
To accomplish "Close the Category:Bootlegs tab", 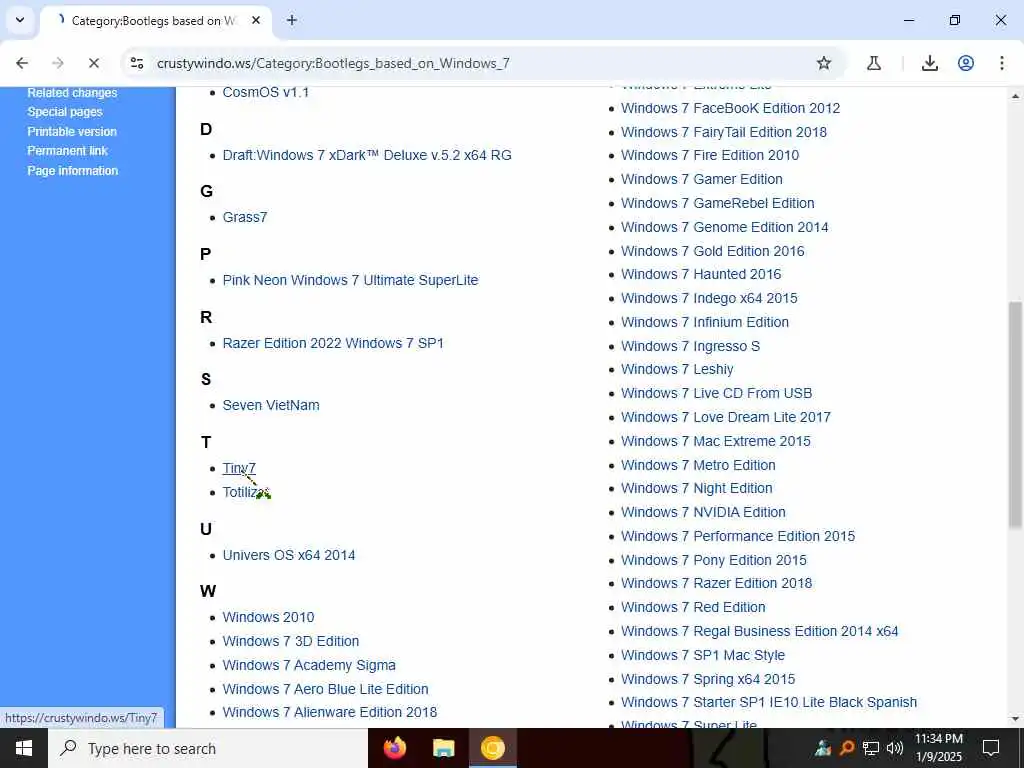I will coord(256,20).
